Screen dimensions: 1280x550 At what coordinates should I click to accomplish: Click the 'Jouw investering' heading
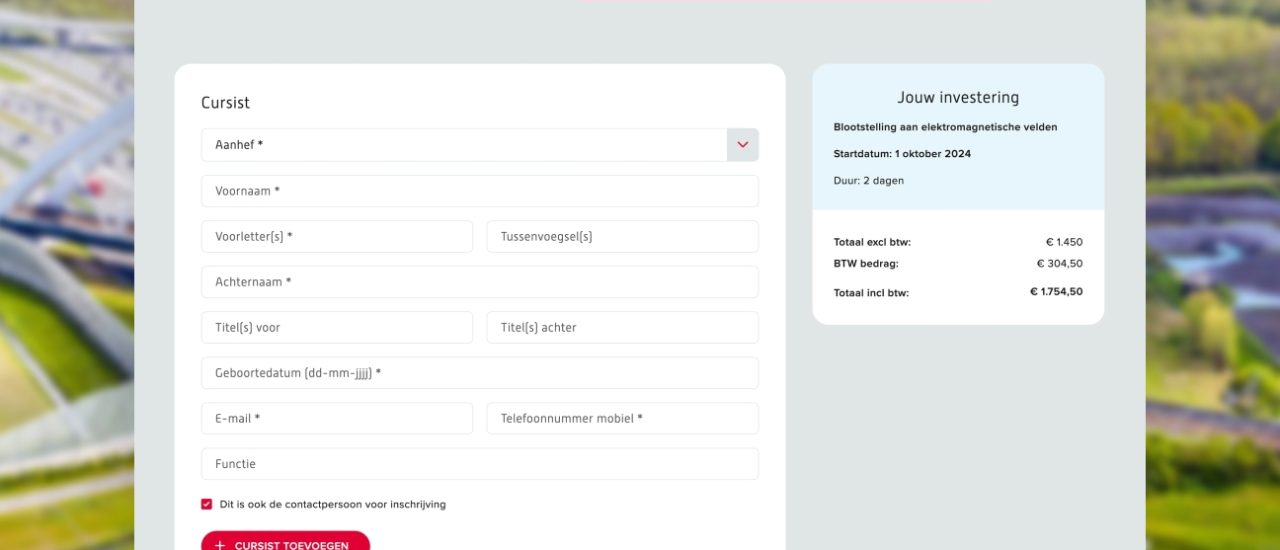[x=958, y=98]
